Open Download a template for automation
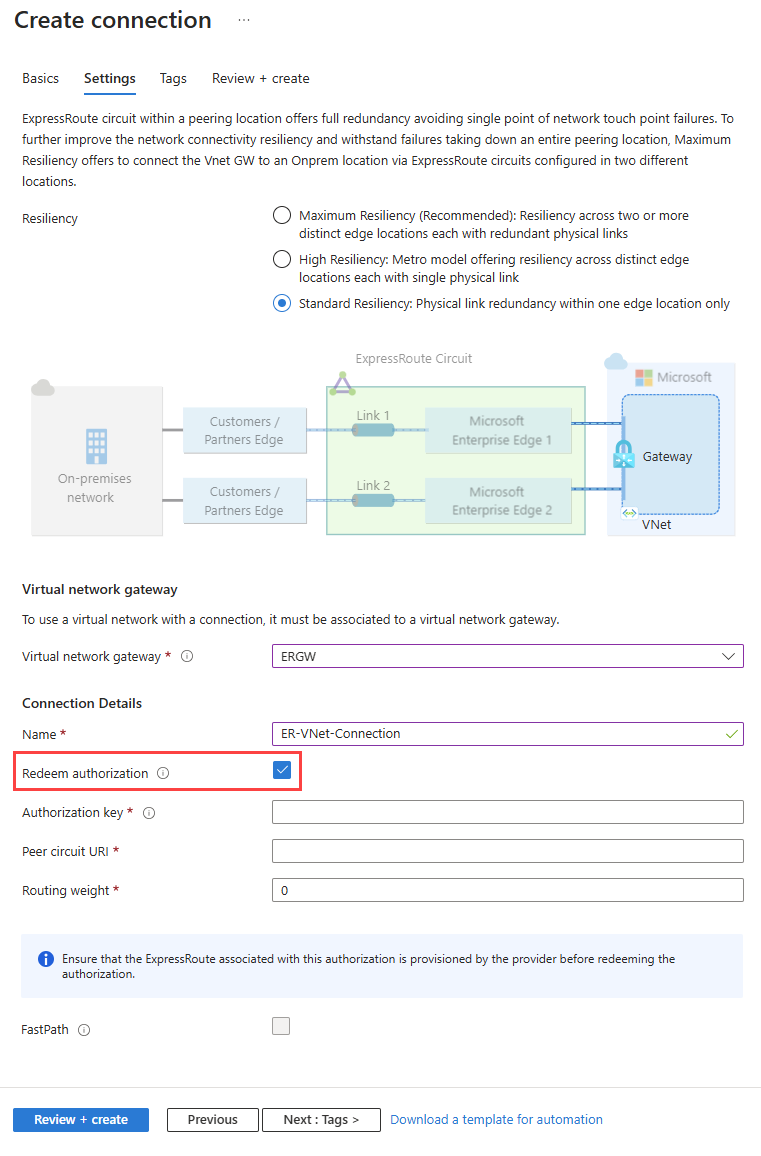 [496, 1119]
